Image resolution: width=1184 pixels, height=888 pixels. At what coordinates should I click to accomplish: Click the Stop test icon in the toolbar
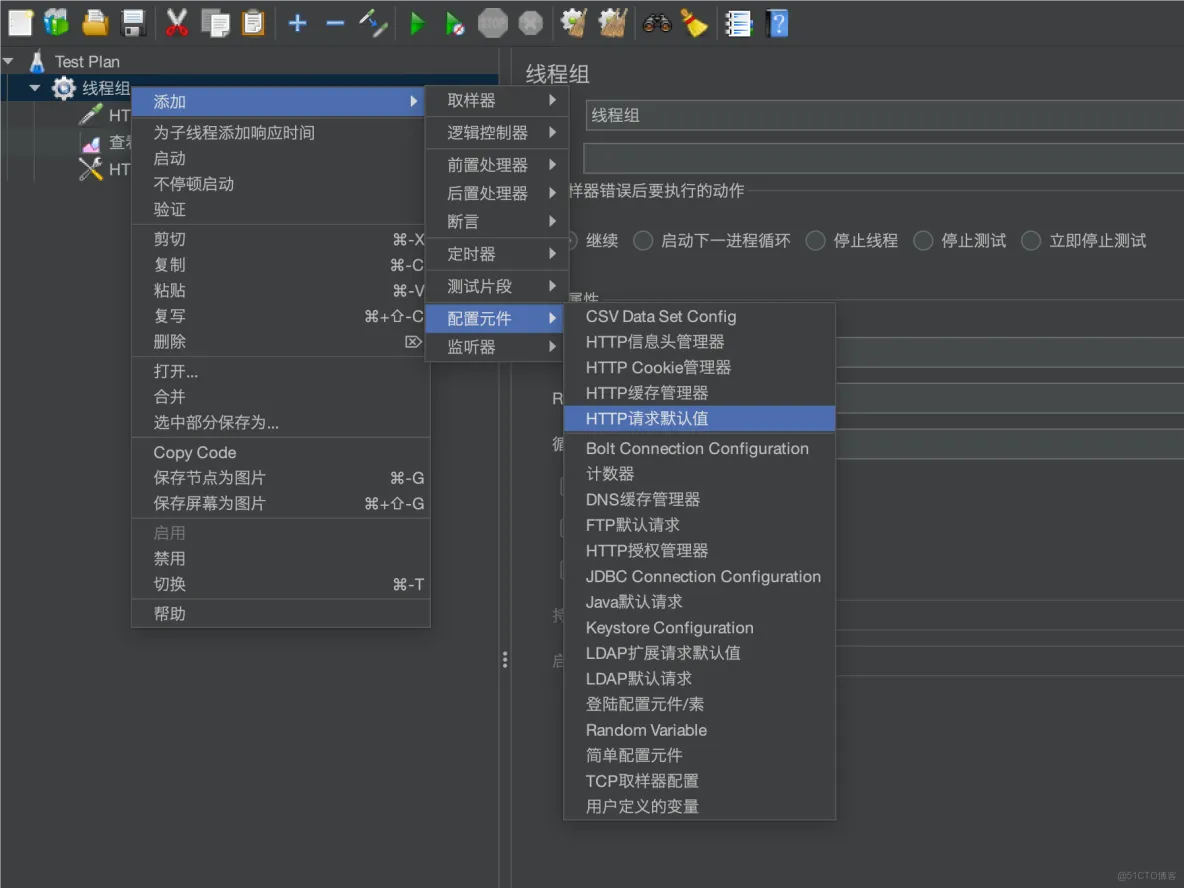[493, 22]
